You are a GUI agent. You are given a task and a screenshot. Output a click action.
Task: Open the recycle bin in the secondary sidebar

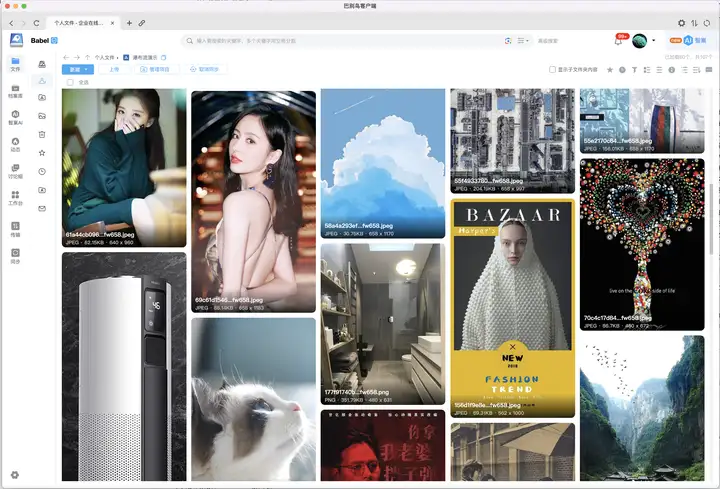coord(42,135)
